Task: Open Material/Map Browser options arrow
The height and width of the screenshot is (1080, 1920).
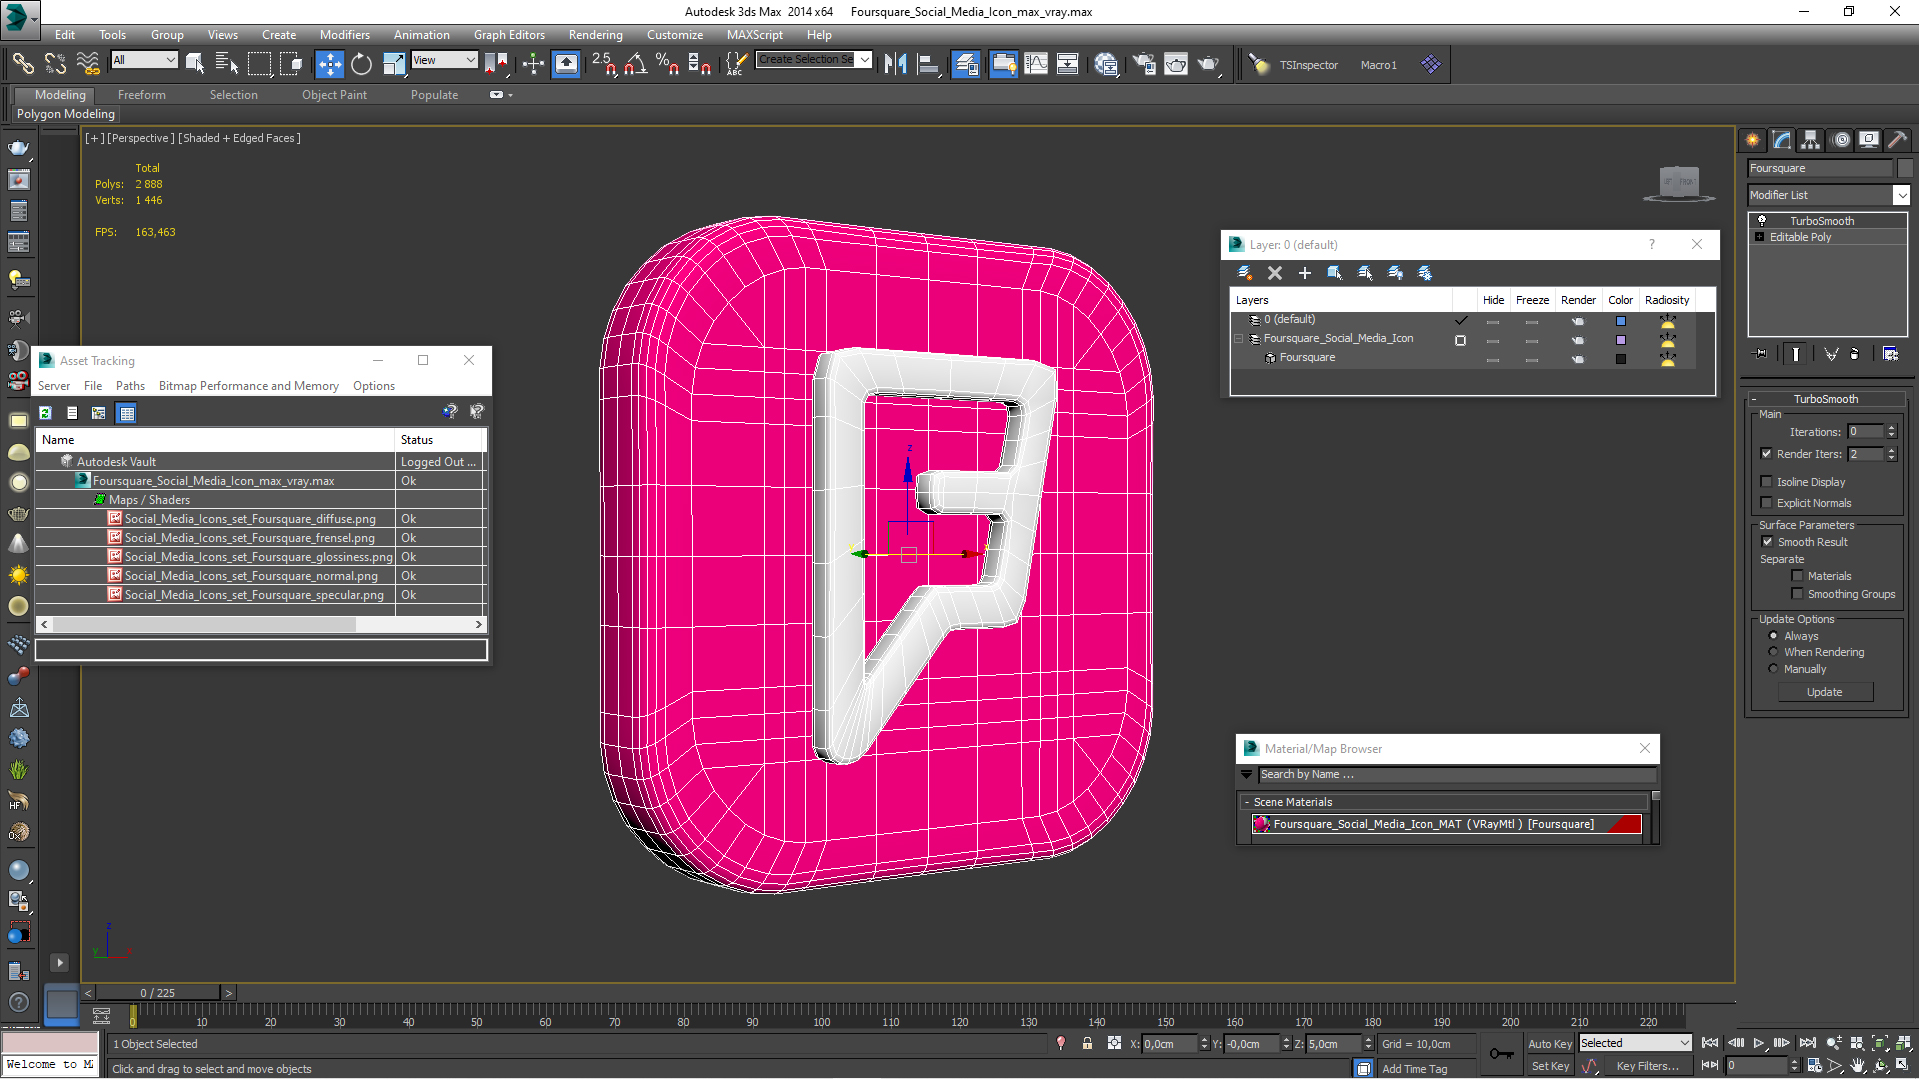Action: [1246, 775]
